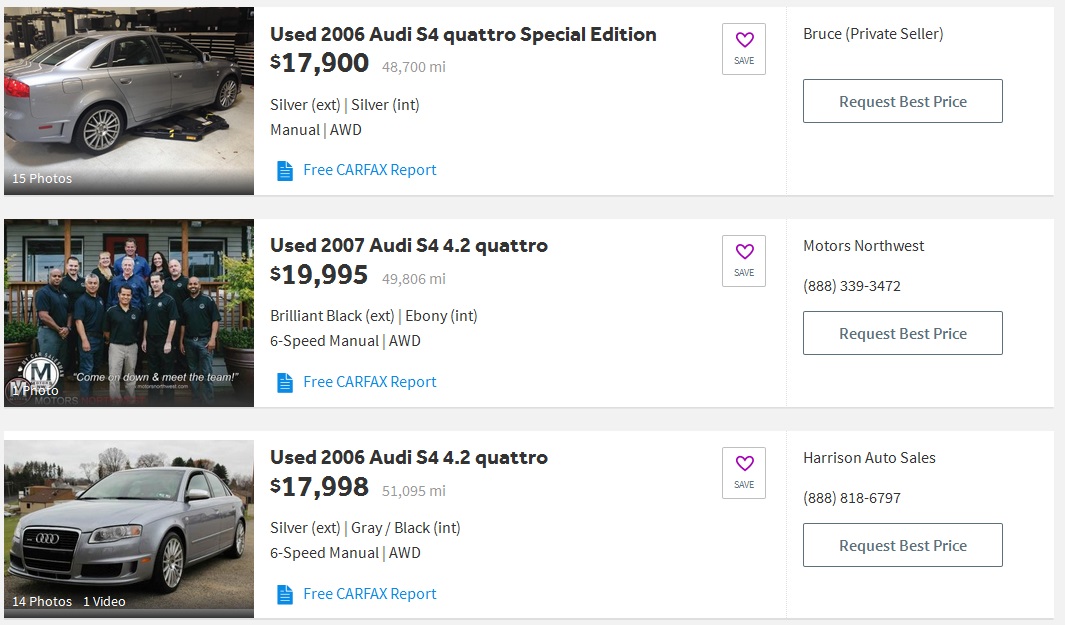Save the Harrison Auto Sales Audi listing

(744, 472)
